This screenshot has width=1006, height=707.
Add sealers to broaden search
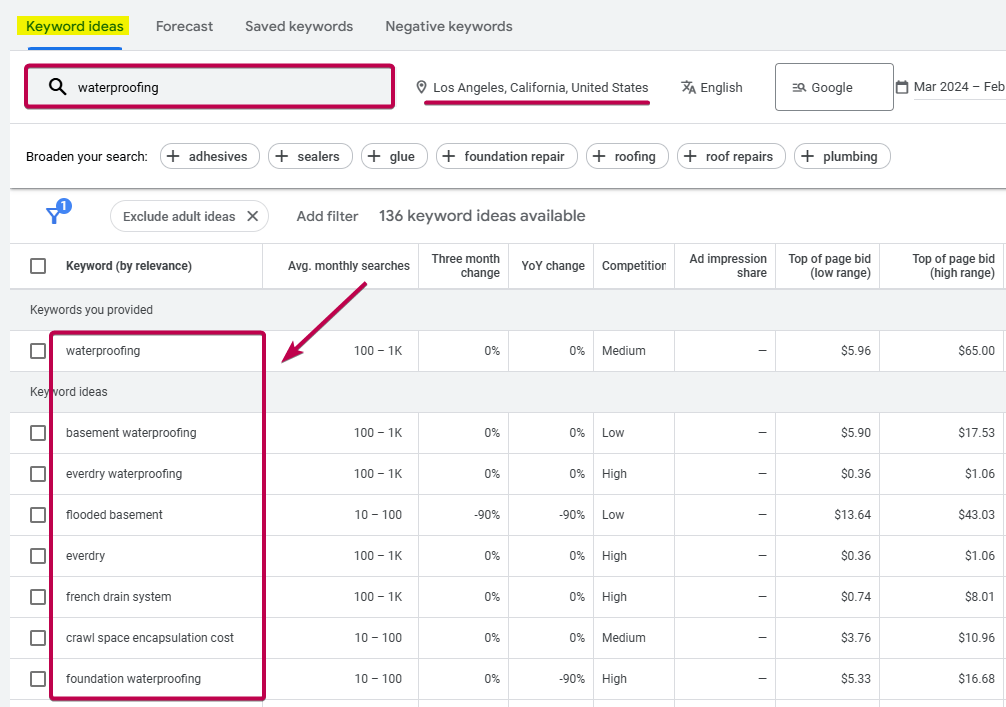311,156
